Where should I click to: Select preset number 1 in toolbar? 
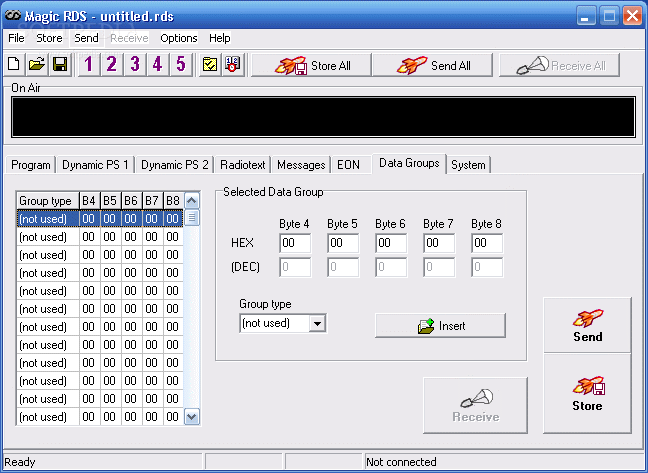(x=88, y=64)
